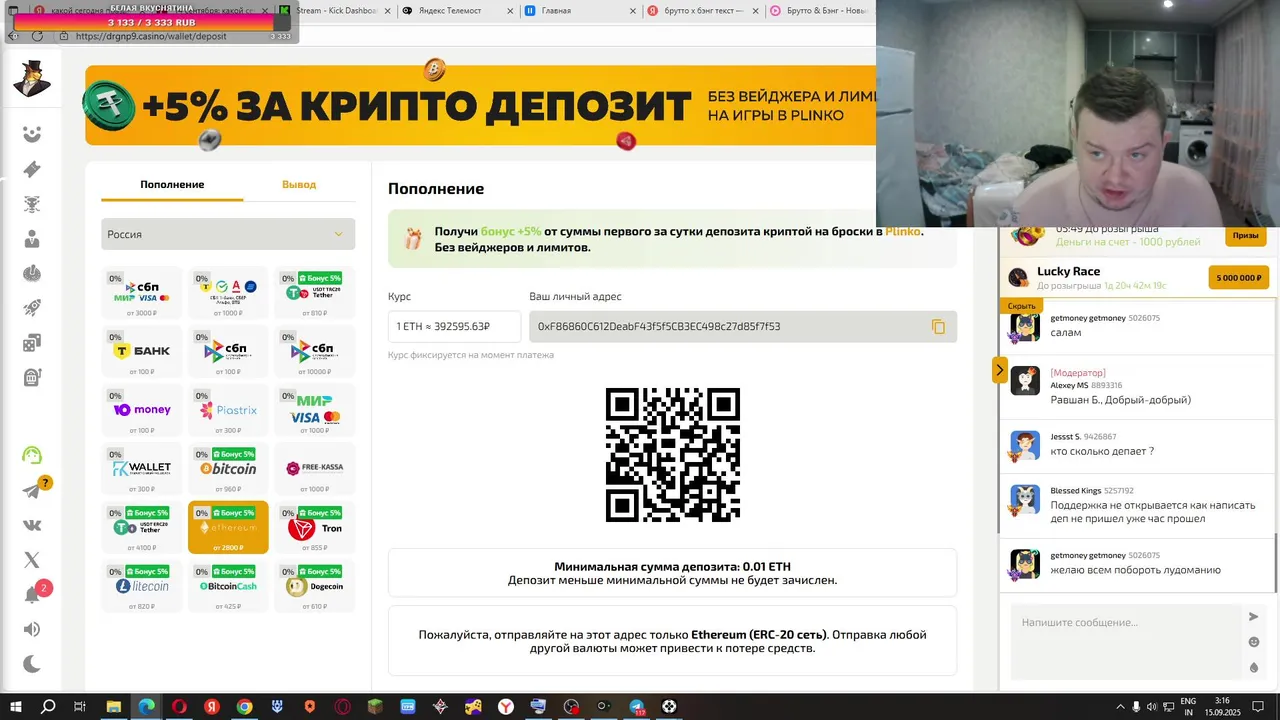
Task: Click 1 ETH exchange rate field
Action: click(x=455, y=327)
